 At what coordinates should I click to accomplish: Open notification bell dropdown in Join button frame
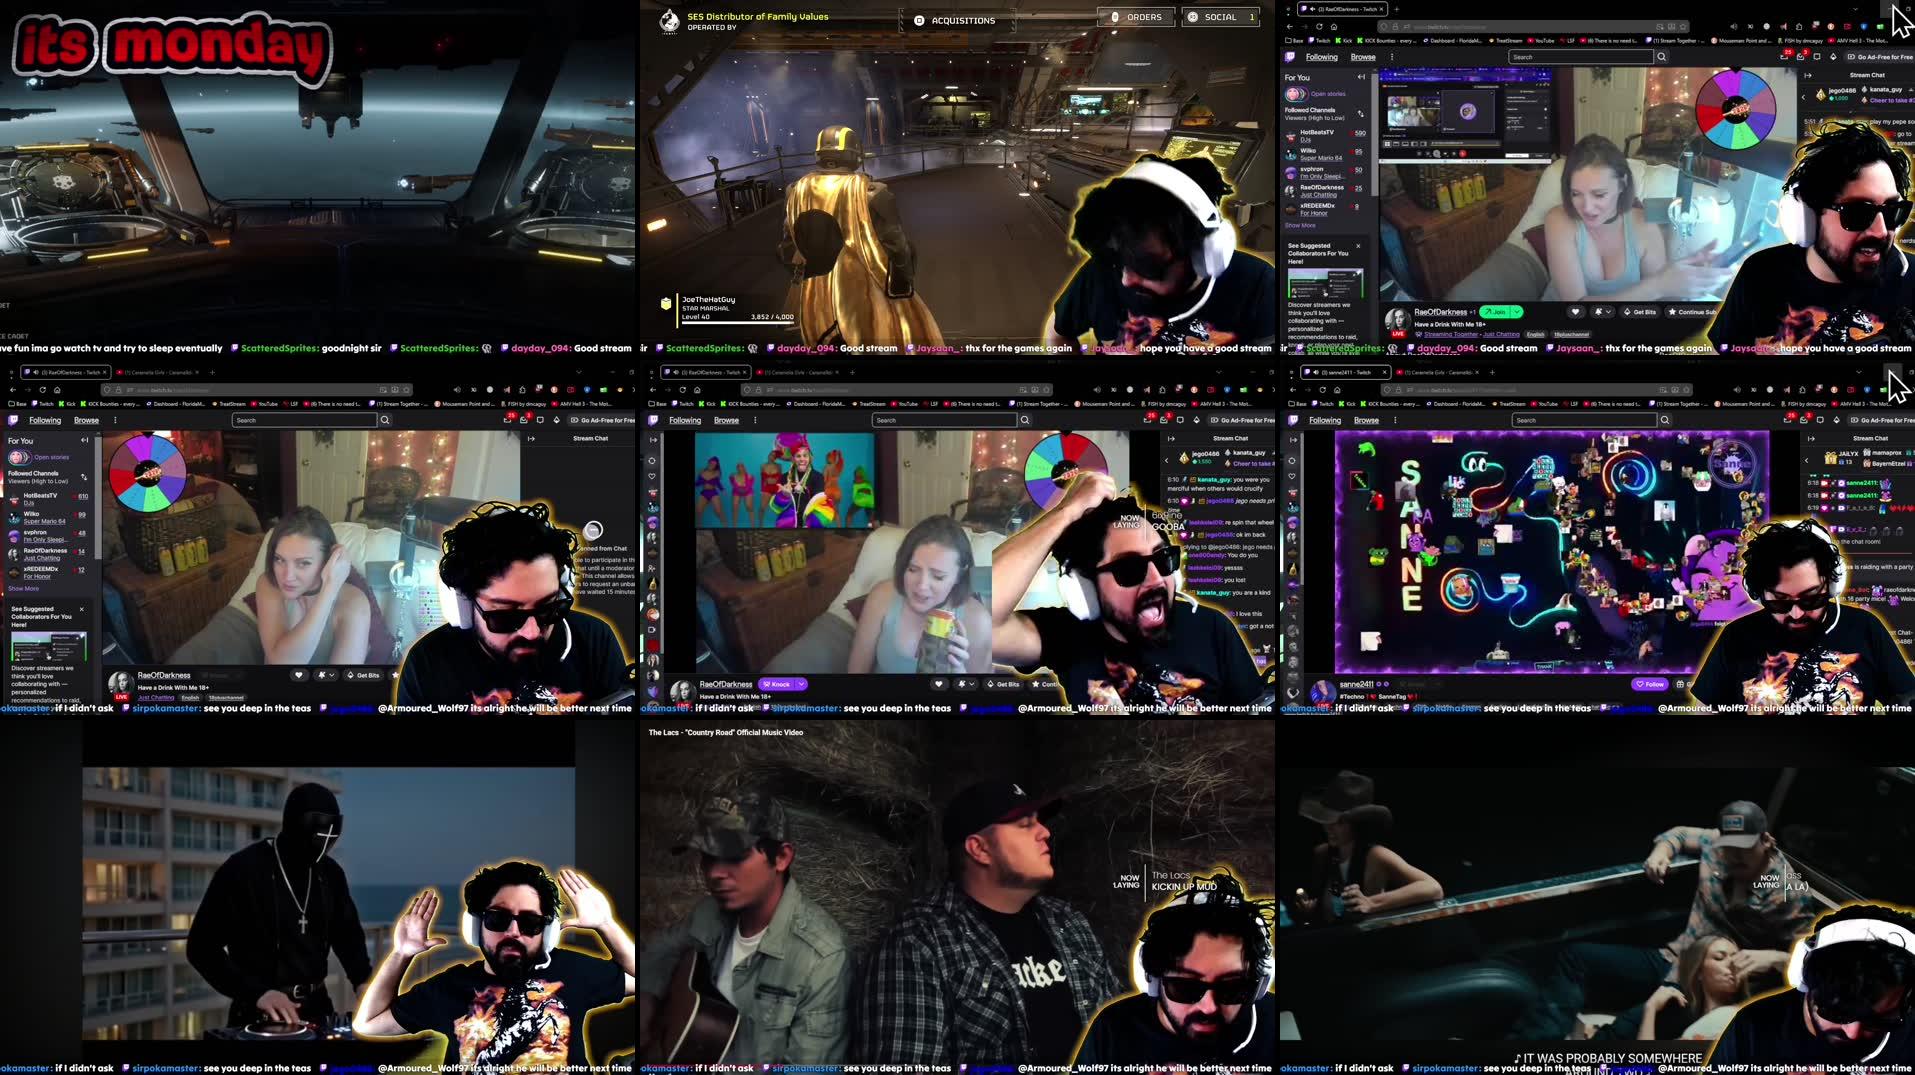pos(1602,312)
